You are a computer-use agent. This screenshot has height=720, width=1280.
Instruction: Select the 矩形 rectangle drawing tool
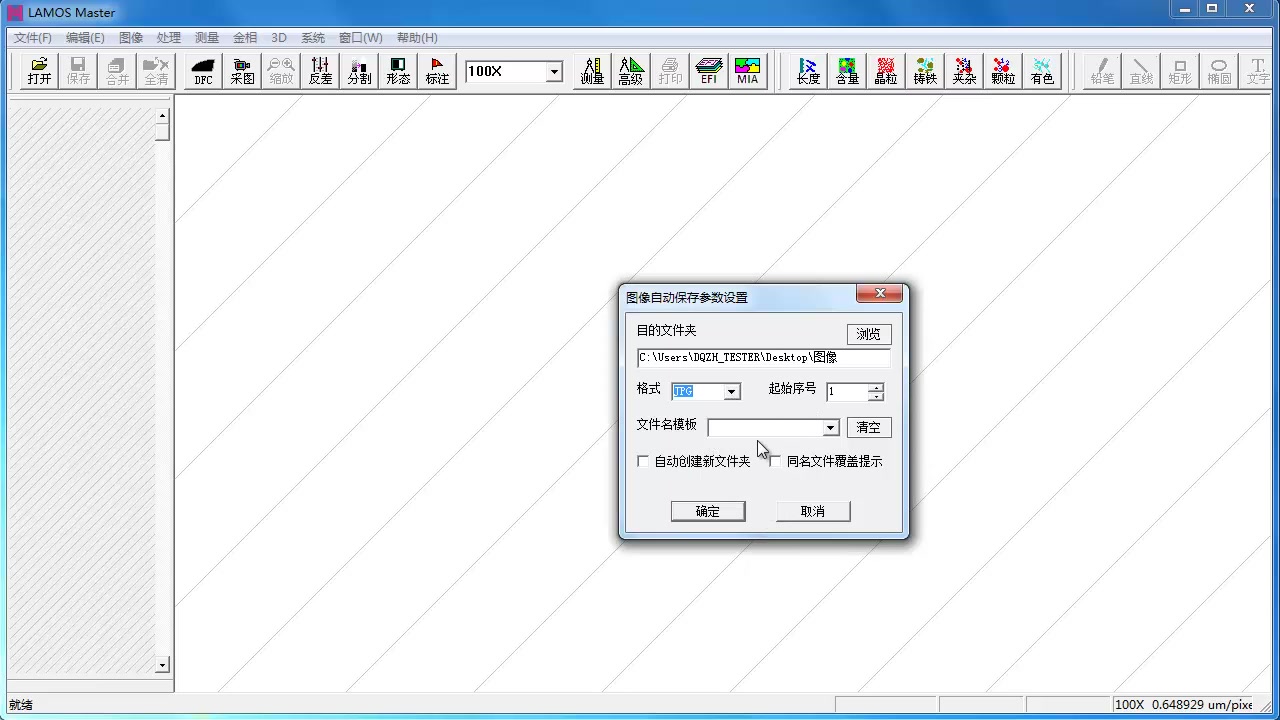click(1180, 71)
